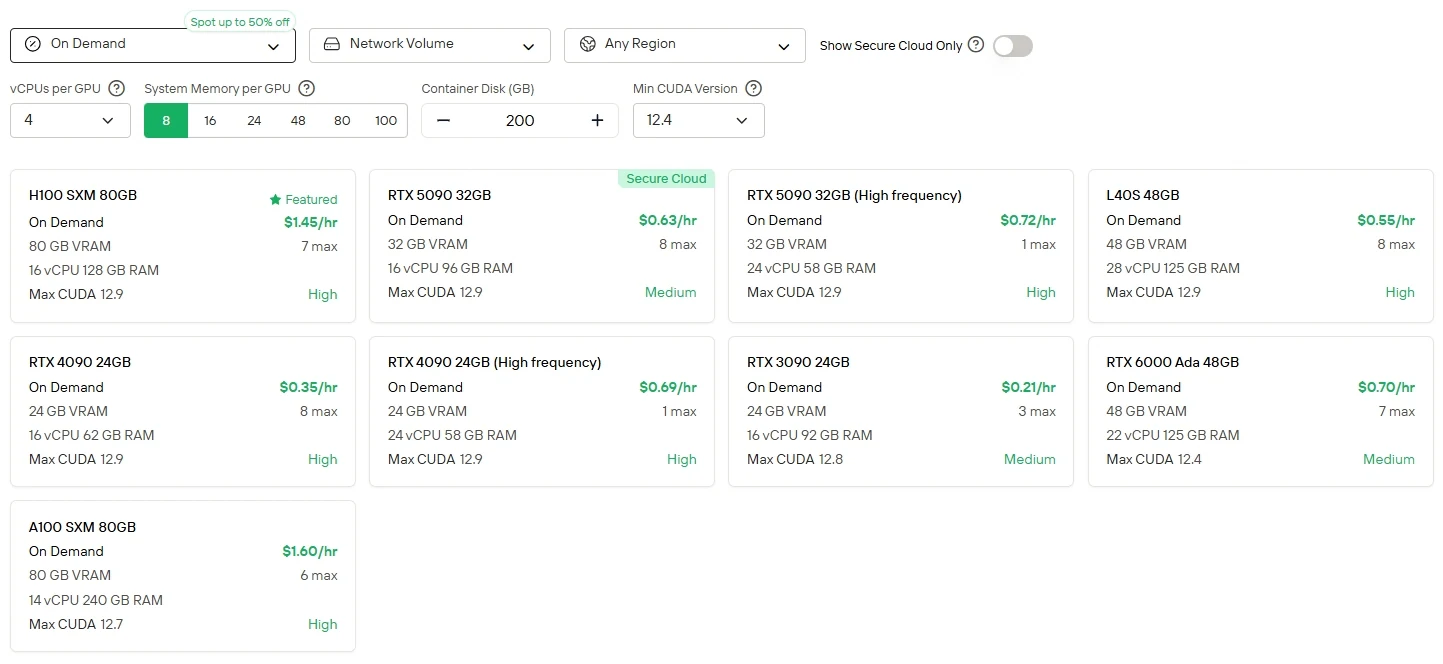Click the help icon next to vCPUs per GPU

click(x=117, y=88)
